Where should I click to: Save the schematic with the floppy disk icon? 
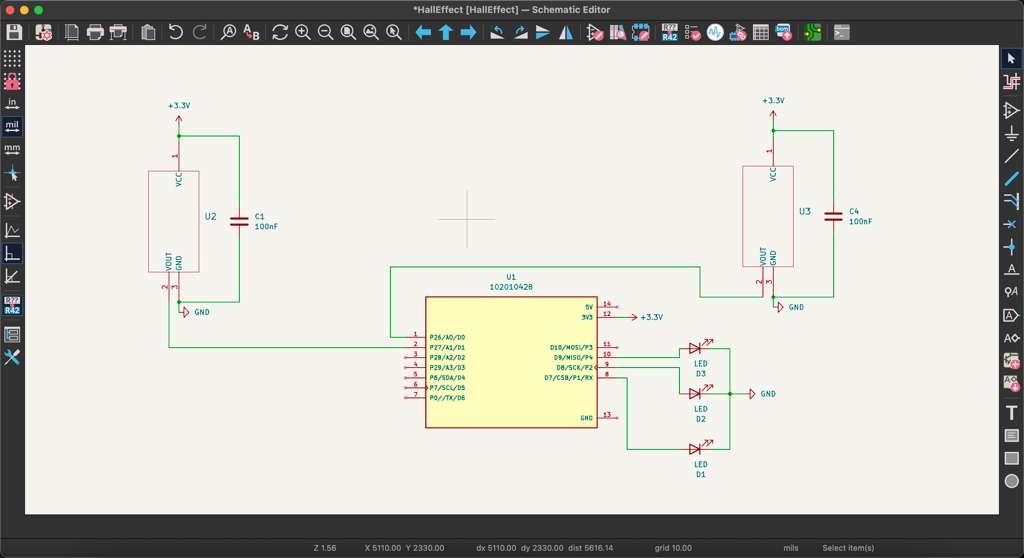tap(14, 33)
